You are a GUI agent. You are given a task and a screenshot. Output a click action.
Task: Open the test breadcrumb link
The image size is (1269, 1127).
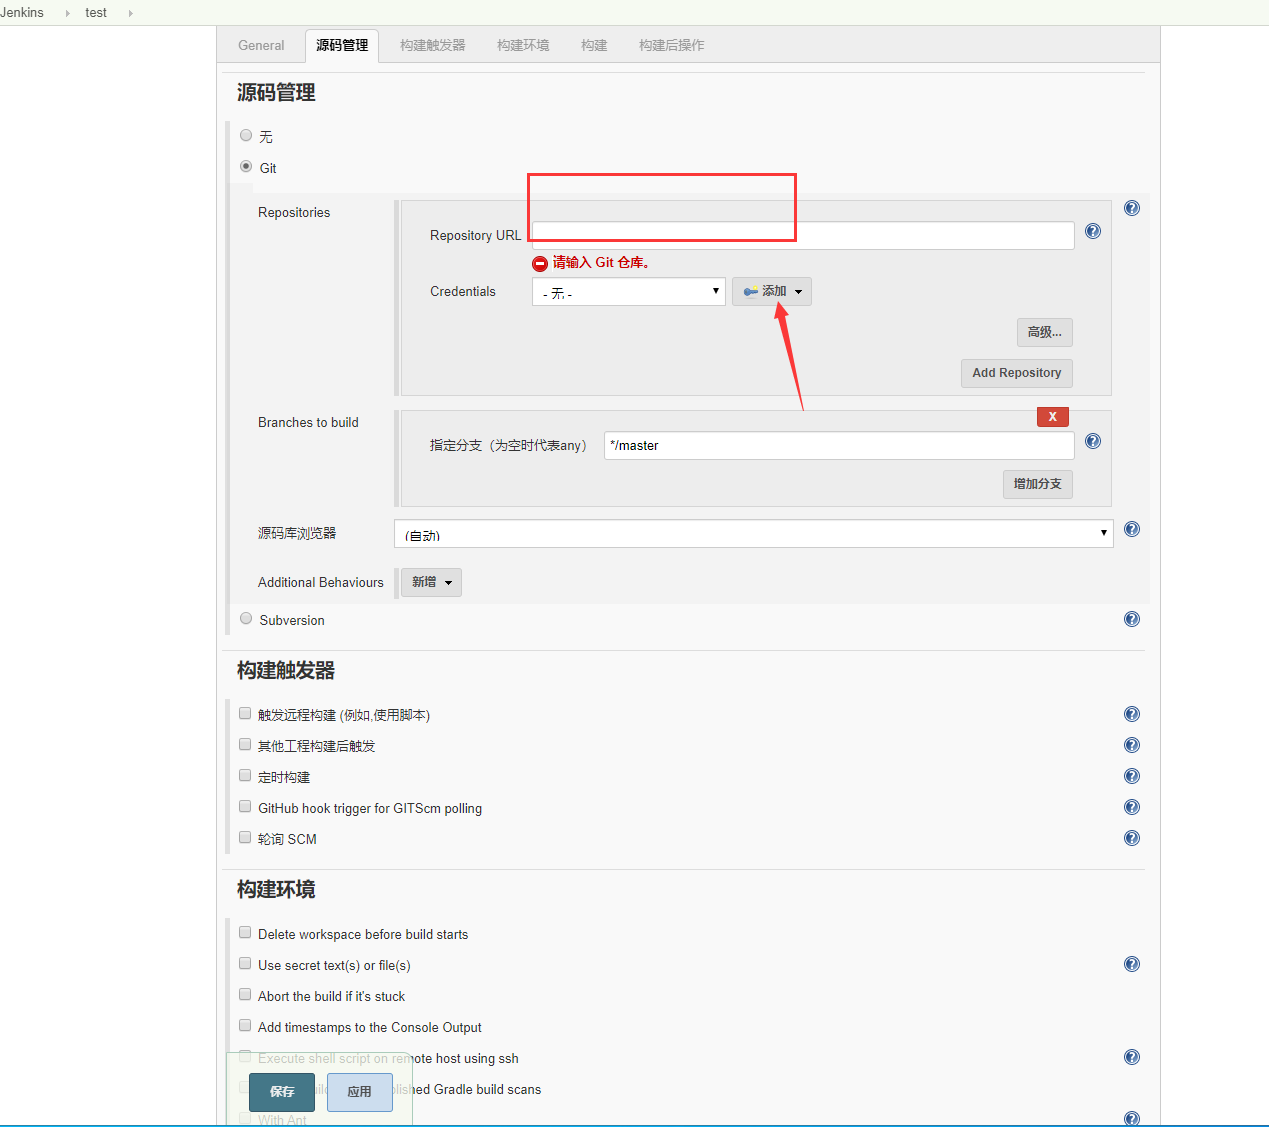coord(96,13)
